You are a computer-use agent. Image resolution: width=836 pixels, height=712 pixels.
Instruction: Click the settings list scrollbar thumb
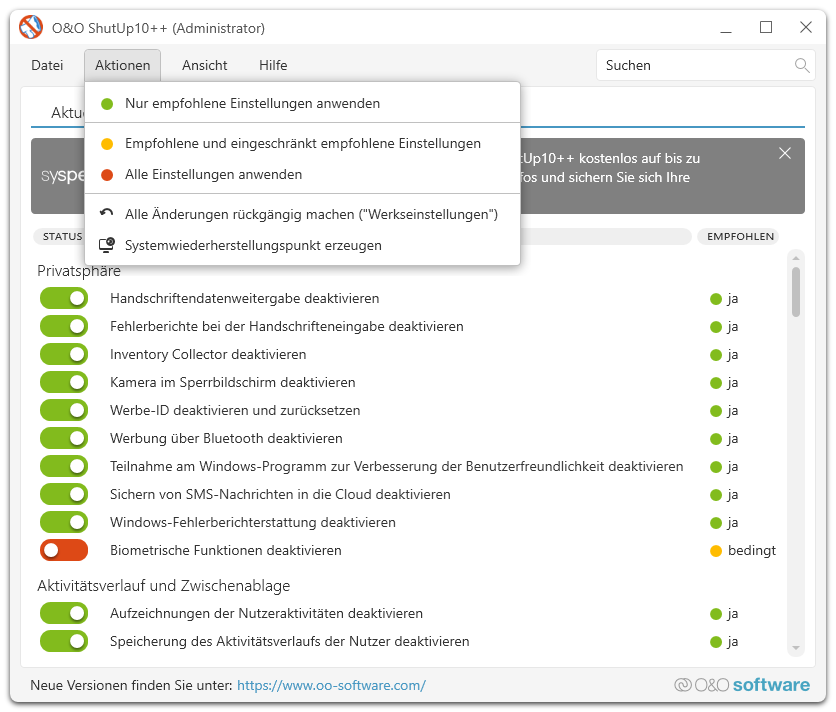point(796,292)
